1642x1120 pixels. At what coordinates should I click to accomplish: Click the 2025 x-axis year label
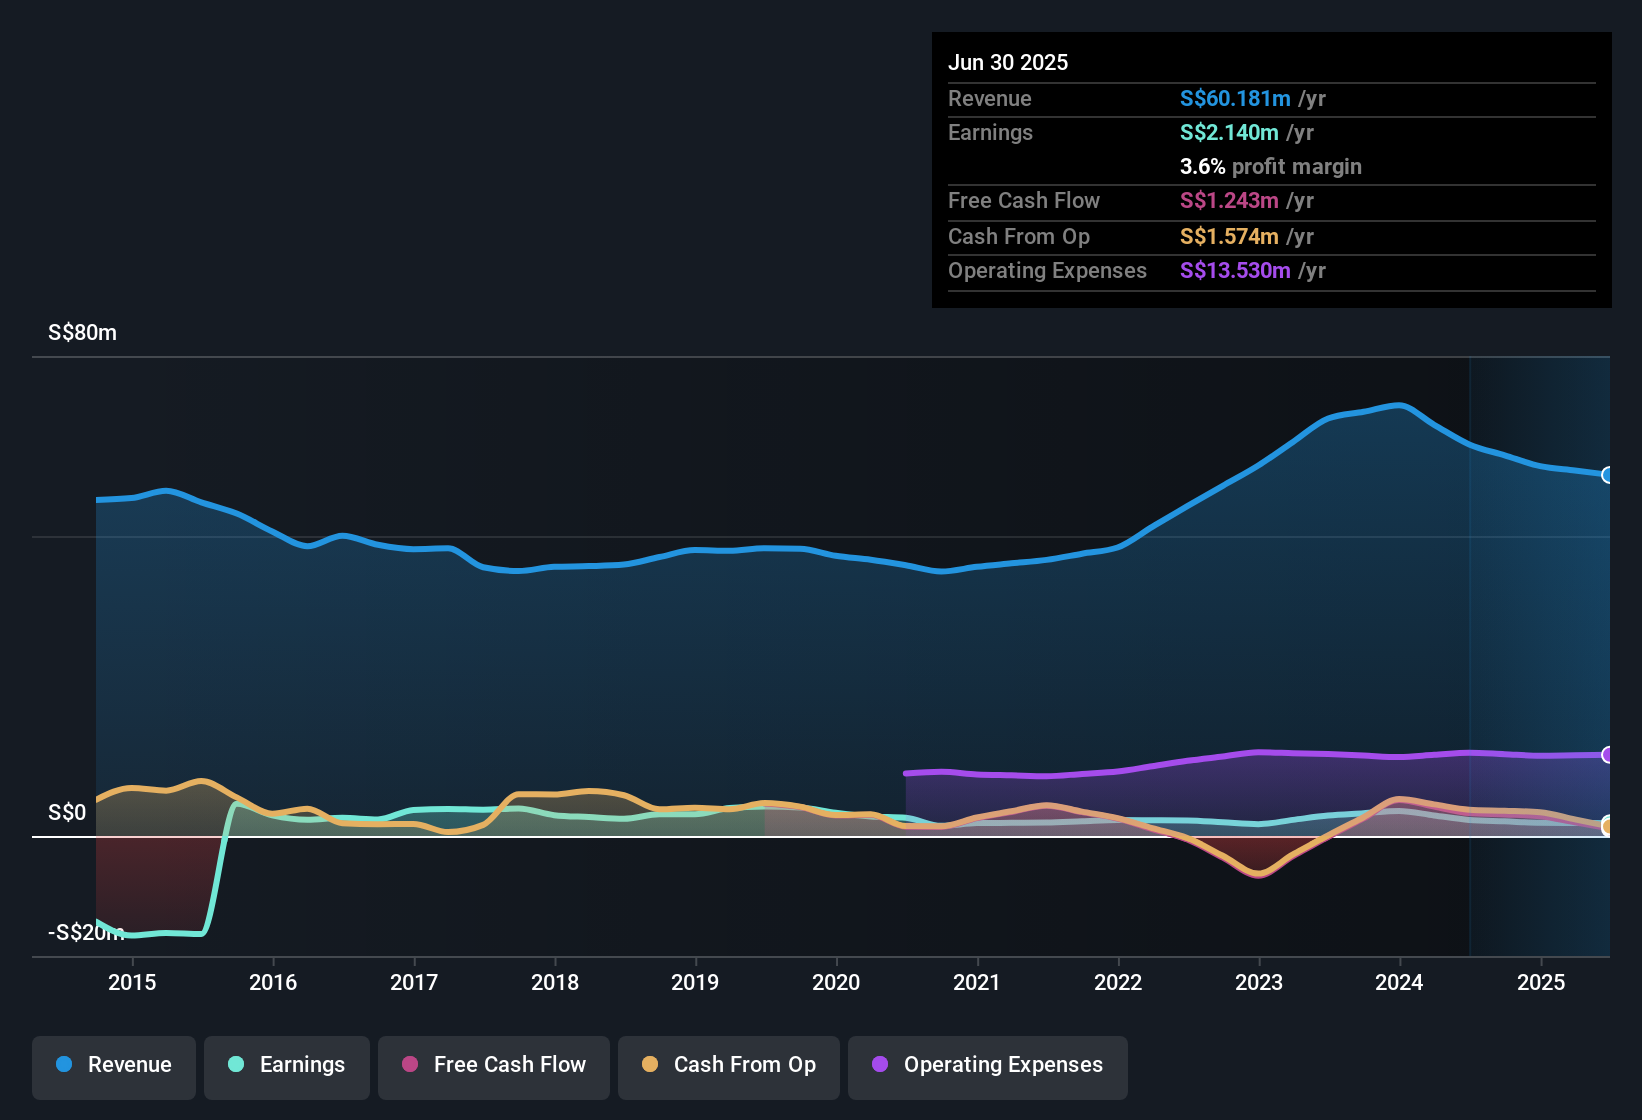click(1541, 982)
